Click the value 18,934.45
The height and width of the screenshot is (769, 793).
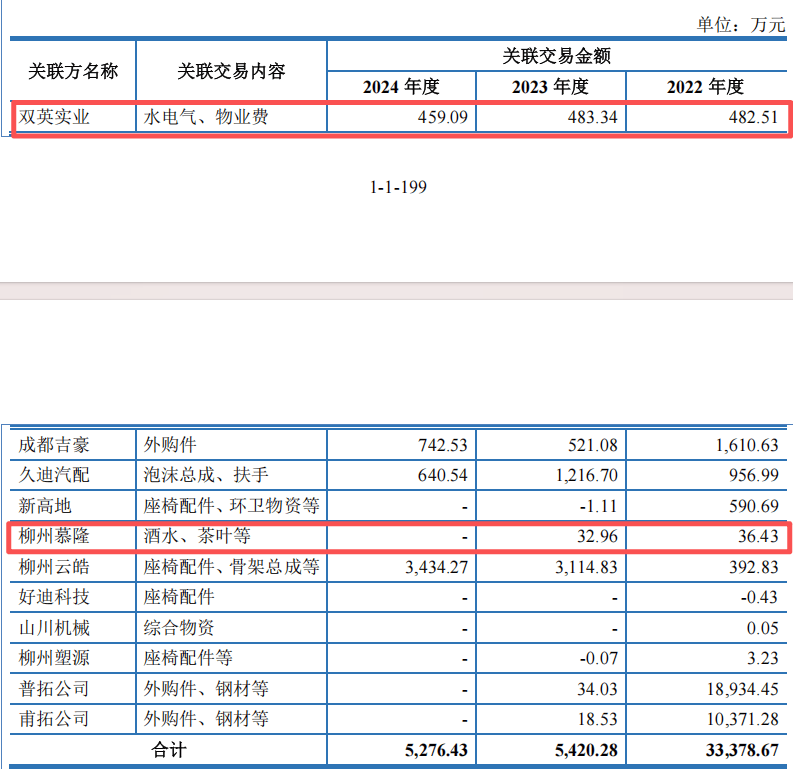point(735,689)
